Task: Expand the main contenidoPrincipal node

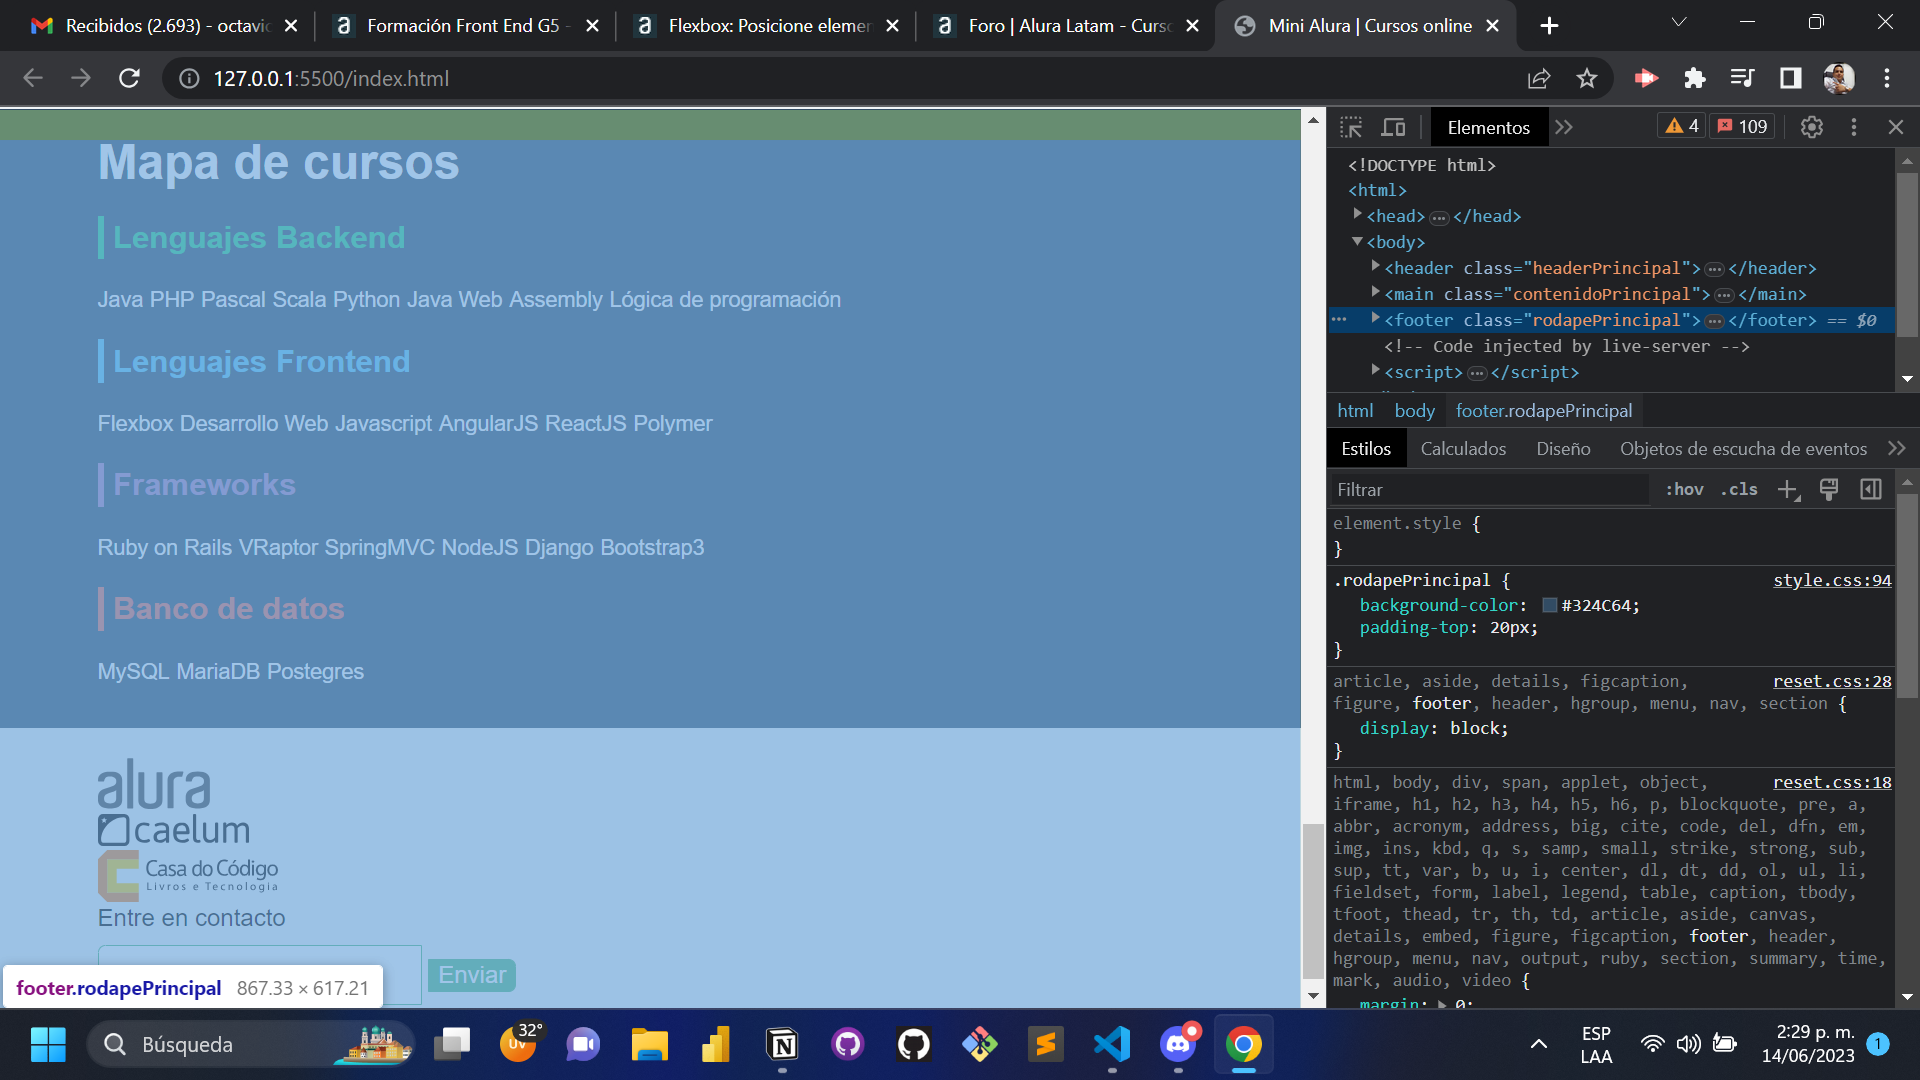Action: coord(1376,293)
